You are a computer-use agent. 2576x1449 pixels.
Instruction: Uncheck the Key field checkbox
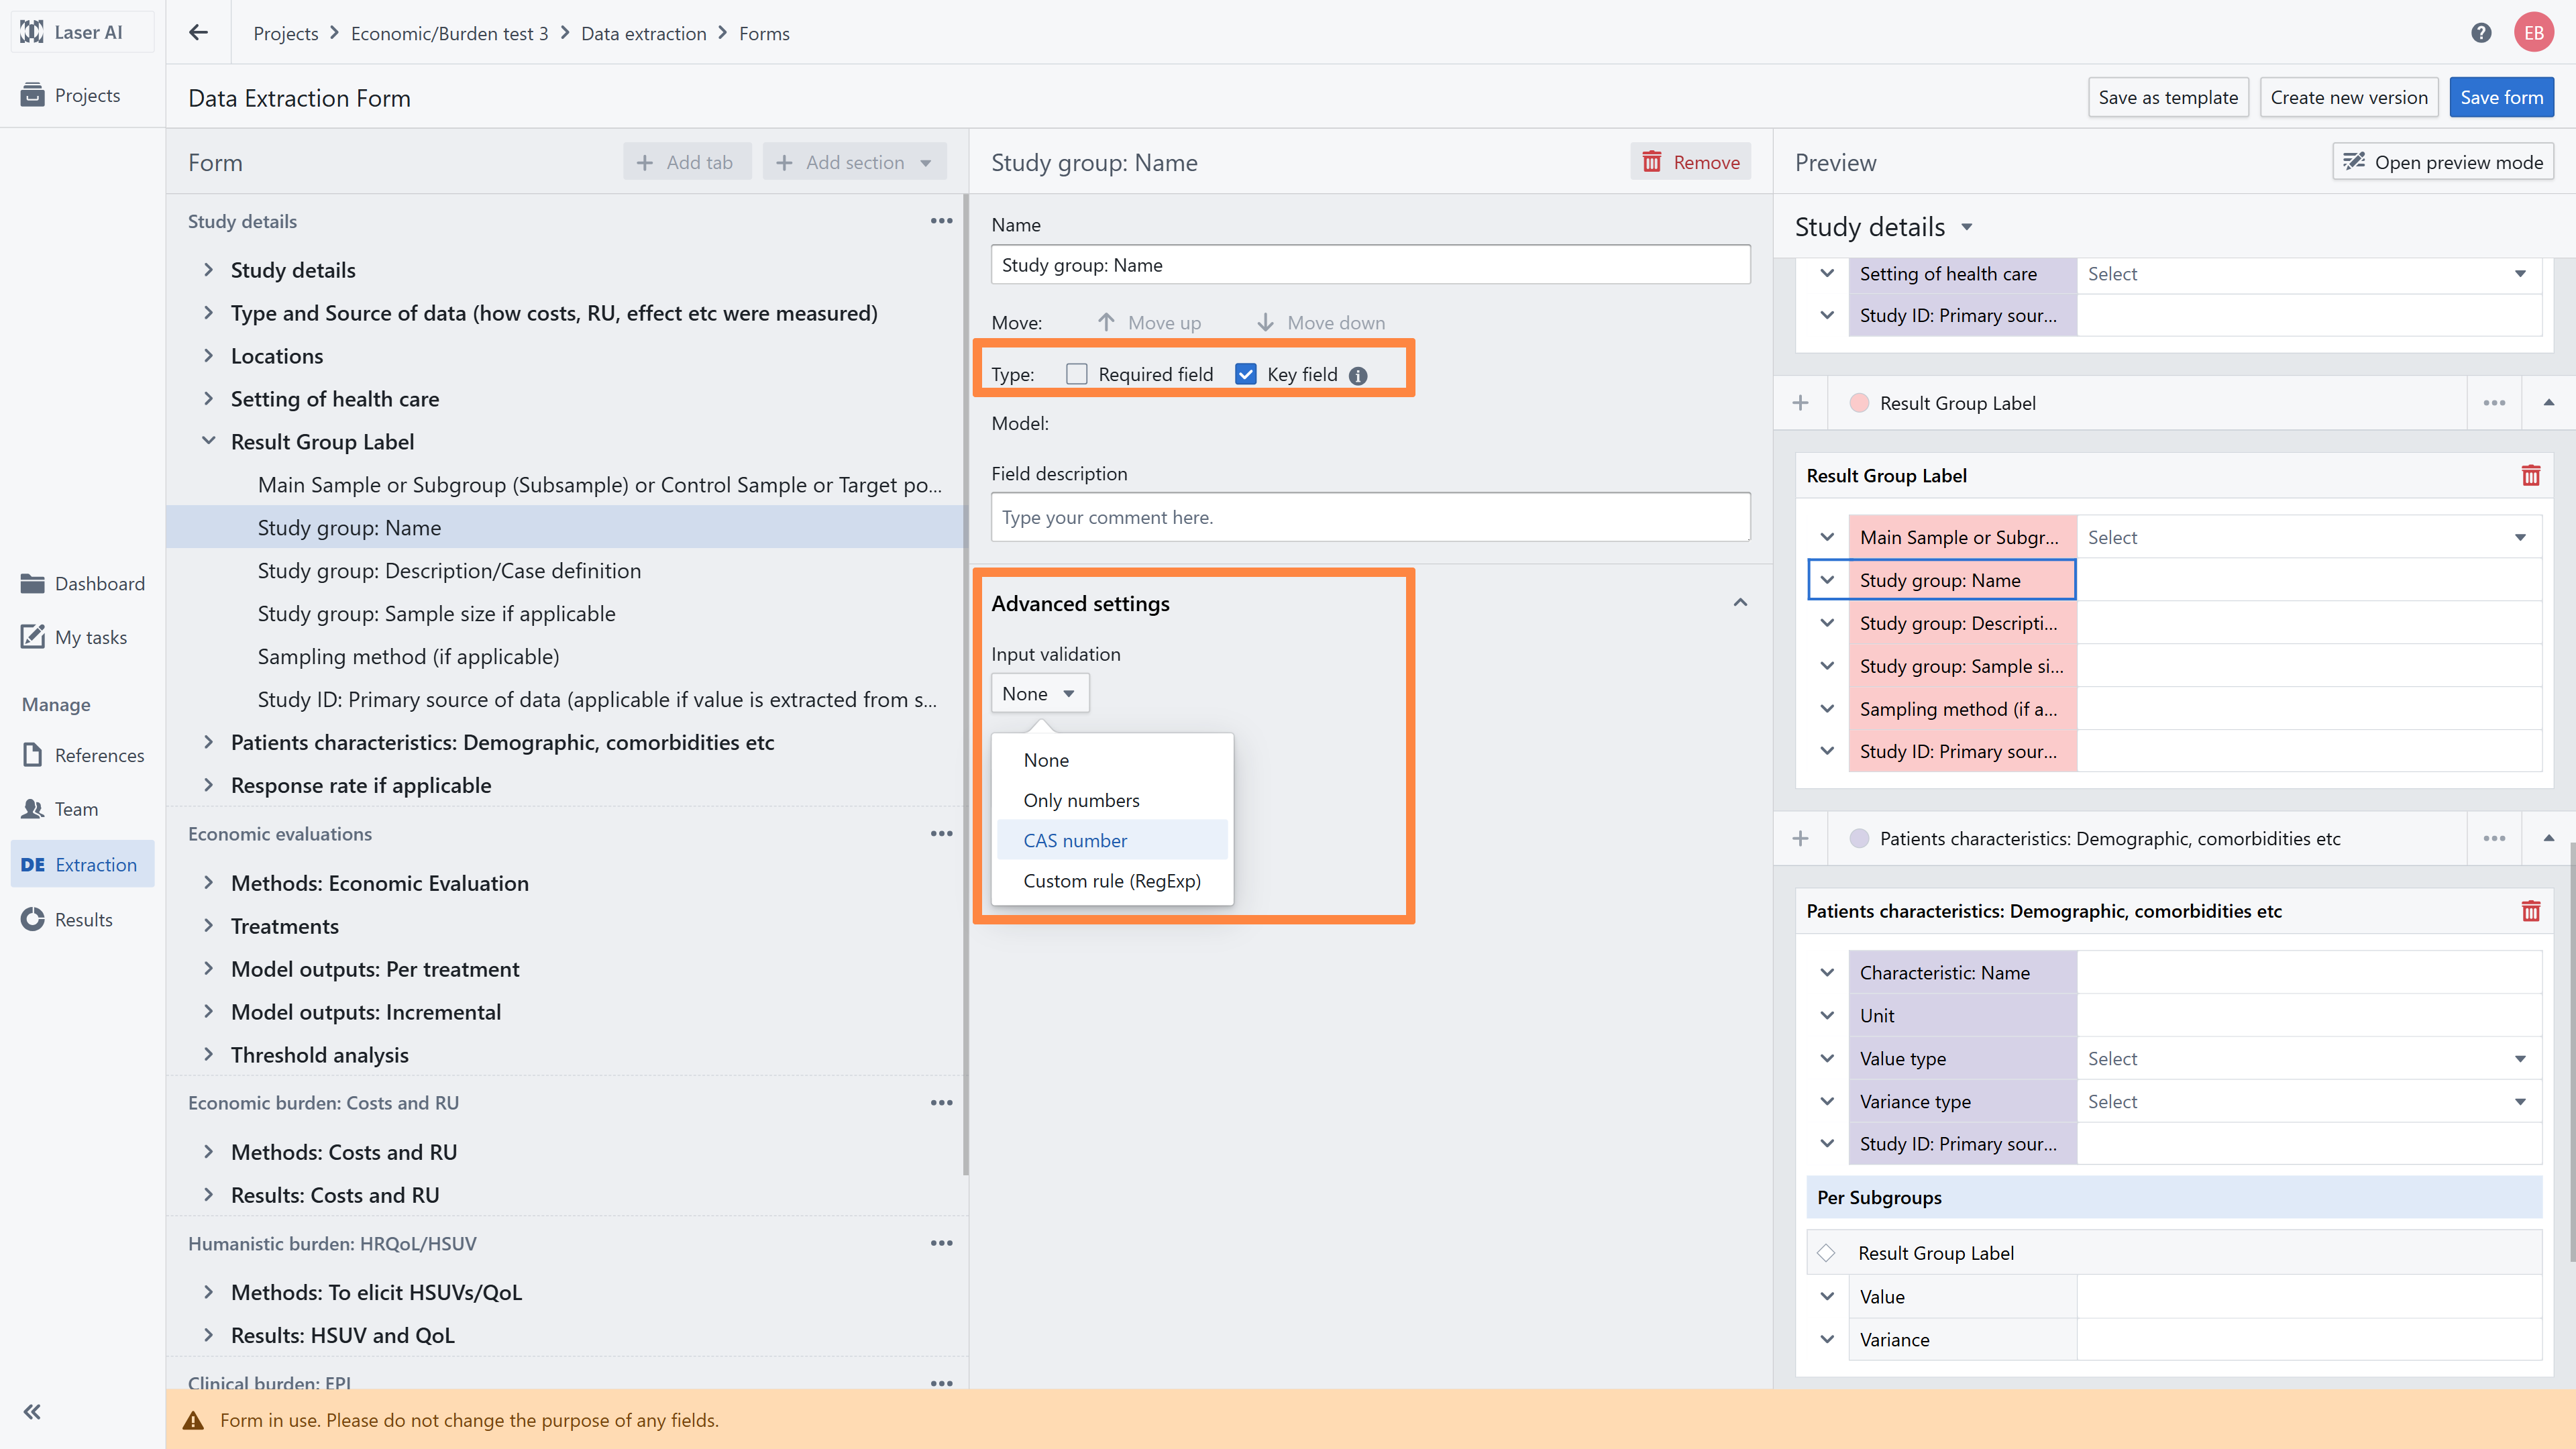(x=1245, y=374)
